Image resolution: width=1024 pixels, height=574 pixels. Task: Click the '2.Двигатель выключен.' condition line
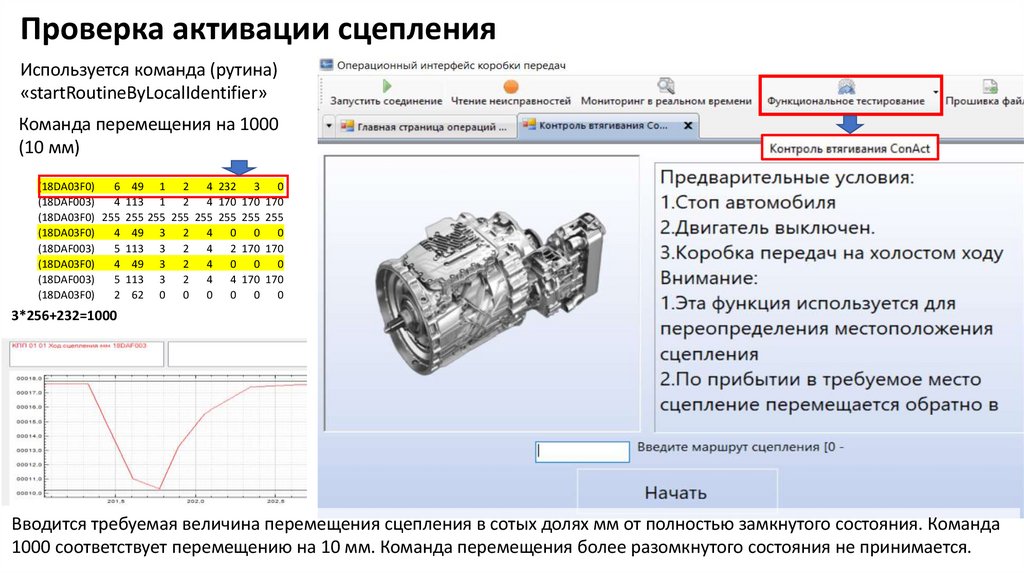tap(767, 228)
